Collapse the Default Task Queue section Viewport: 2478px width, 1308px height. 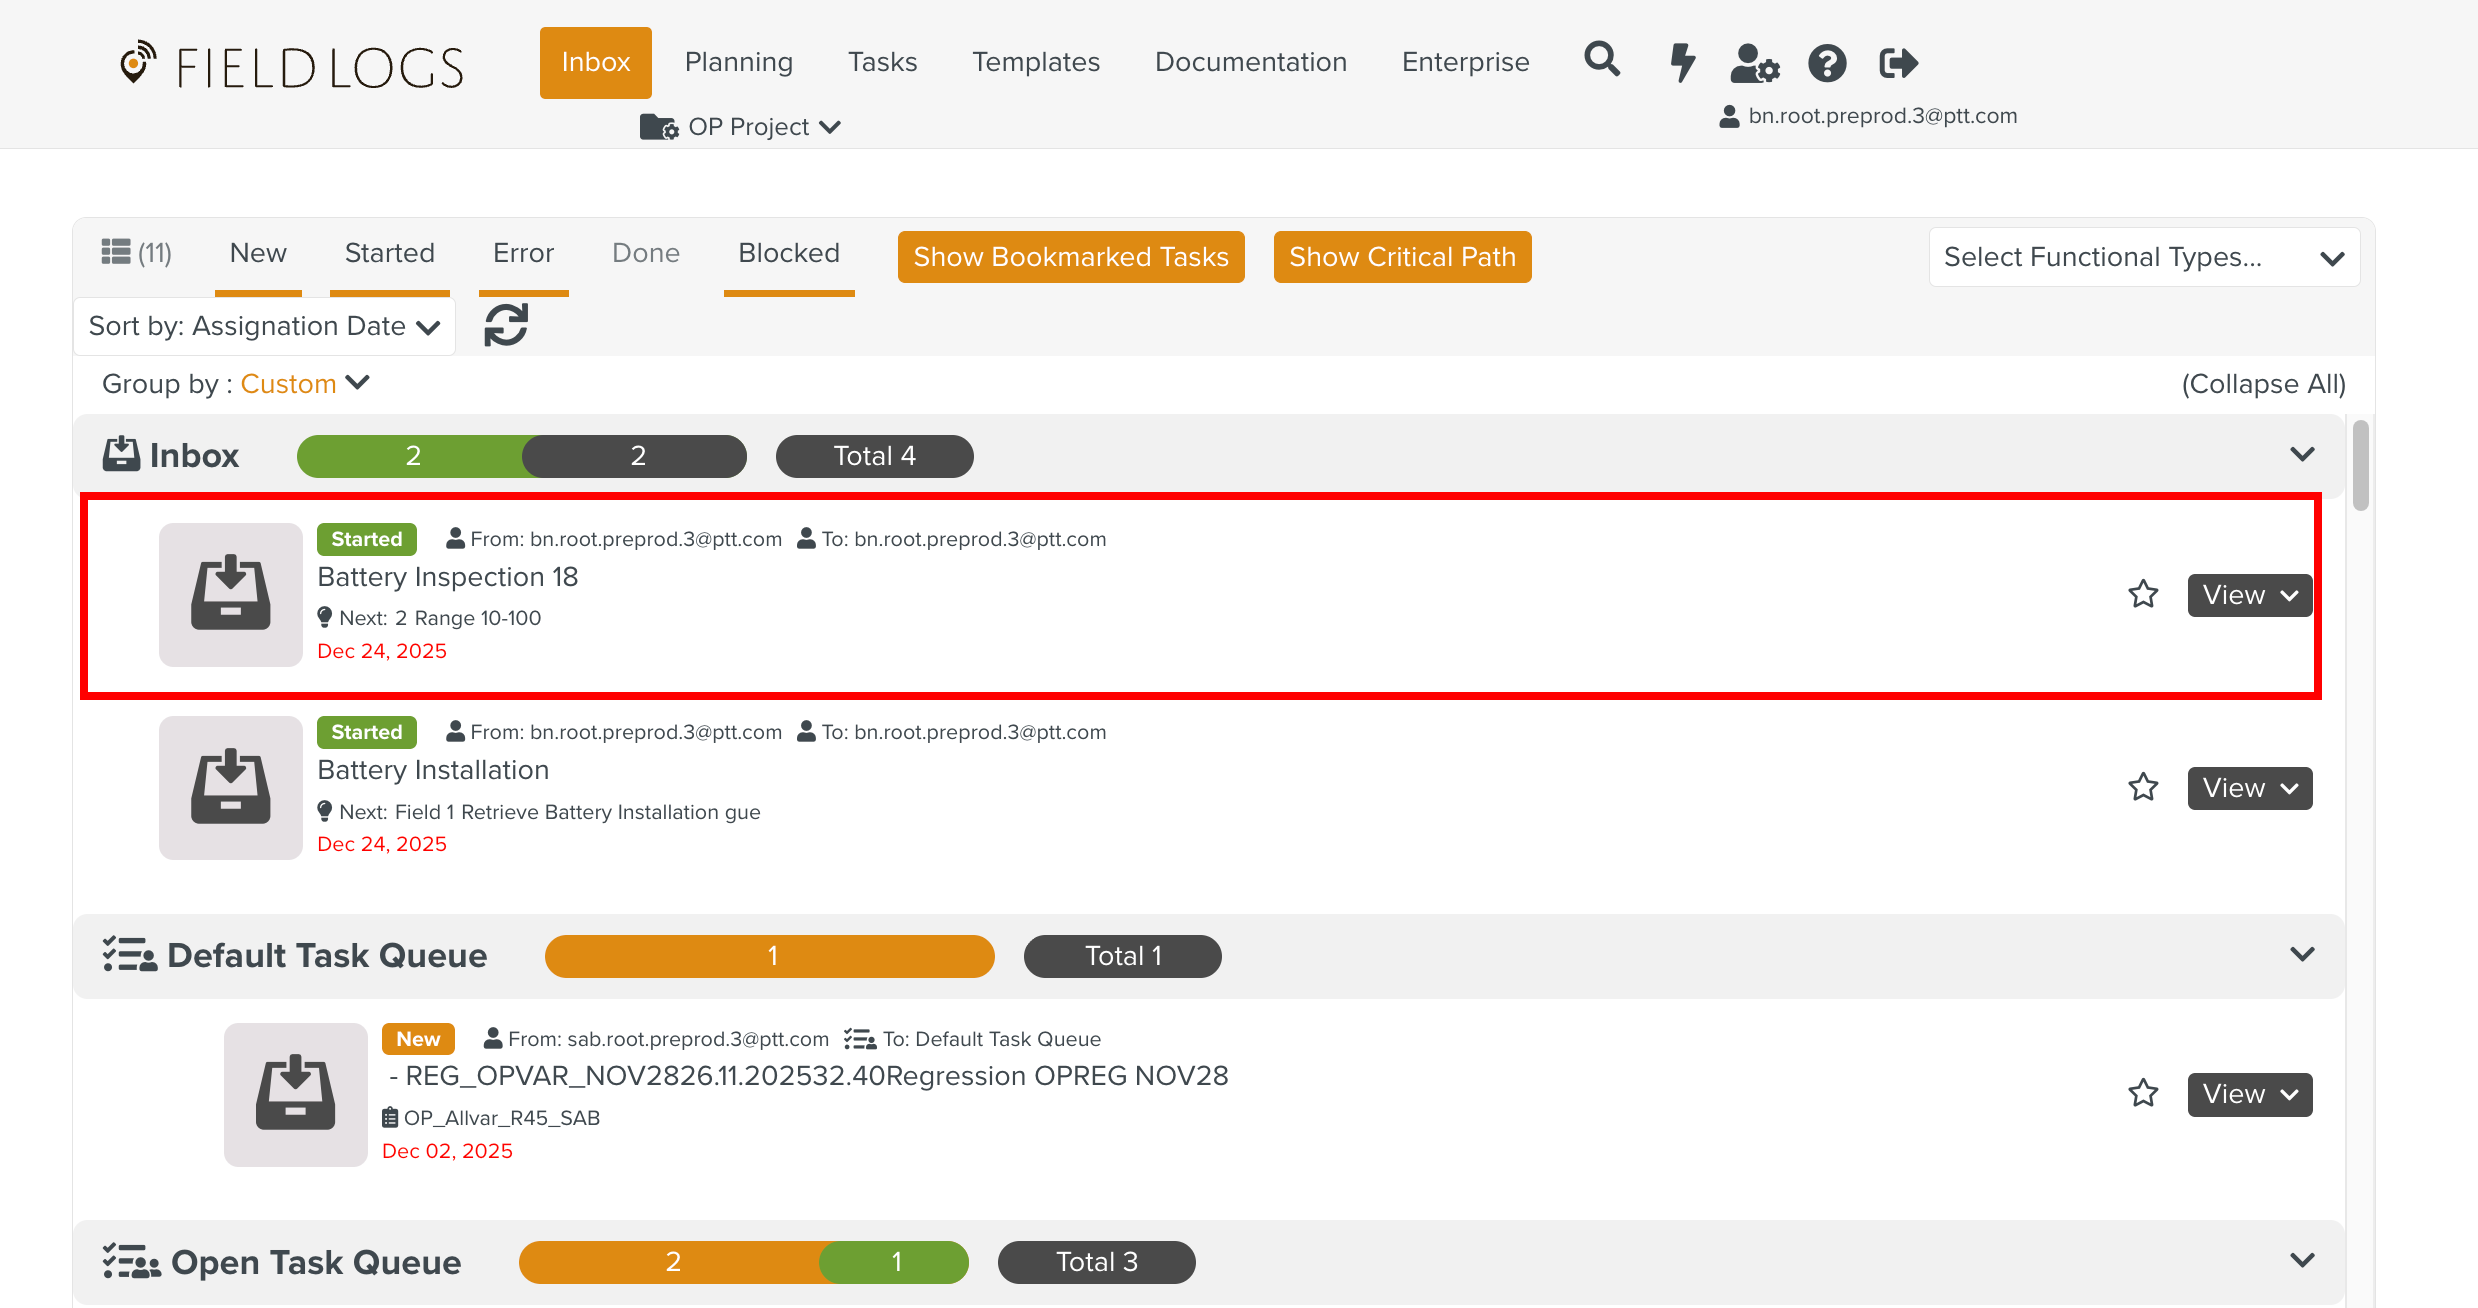pos(2302,955)
